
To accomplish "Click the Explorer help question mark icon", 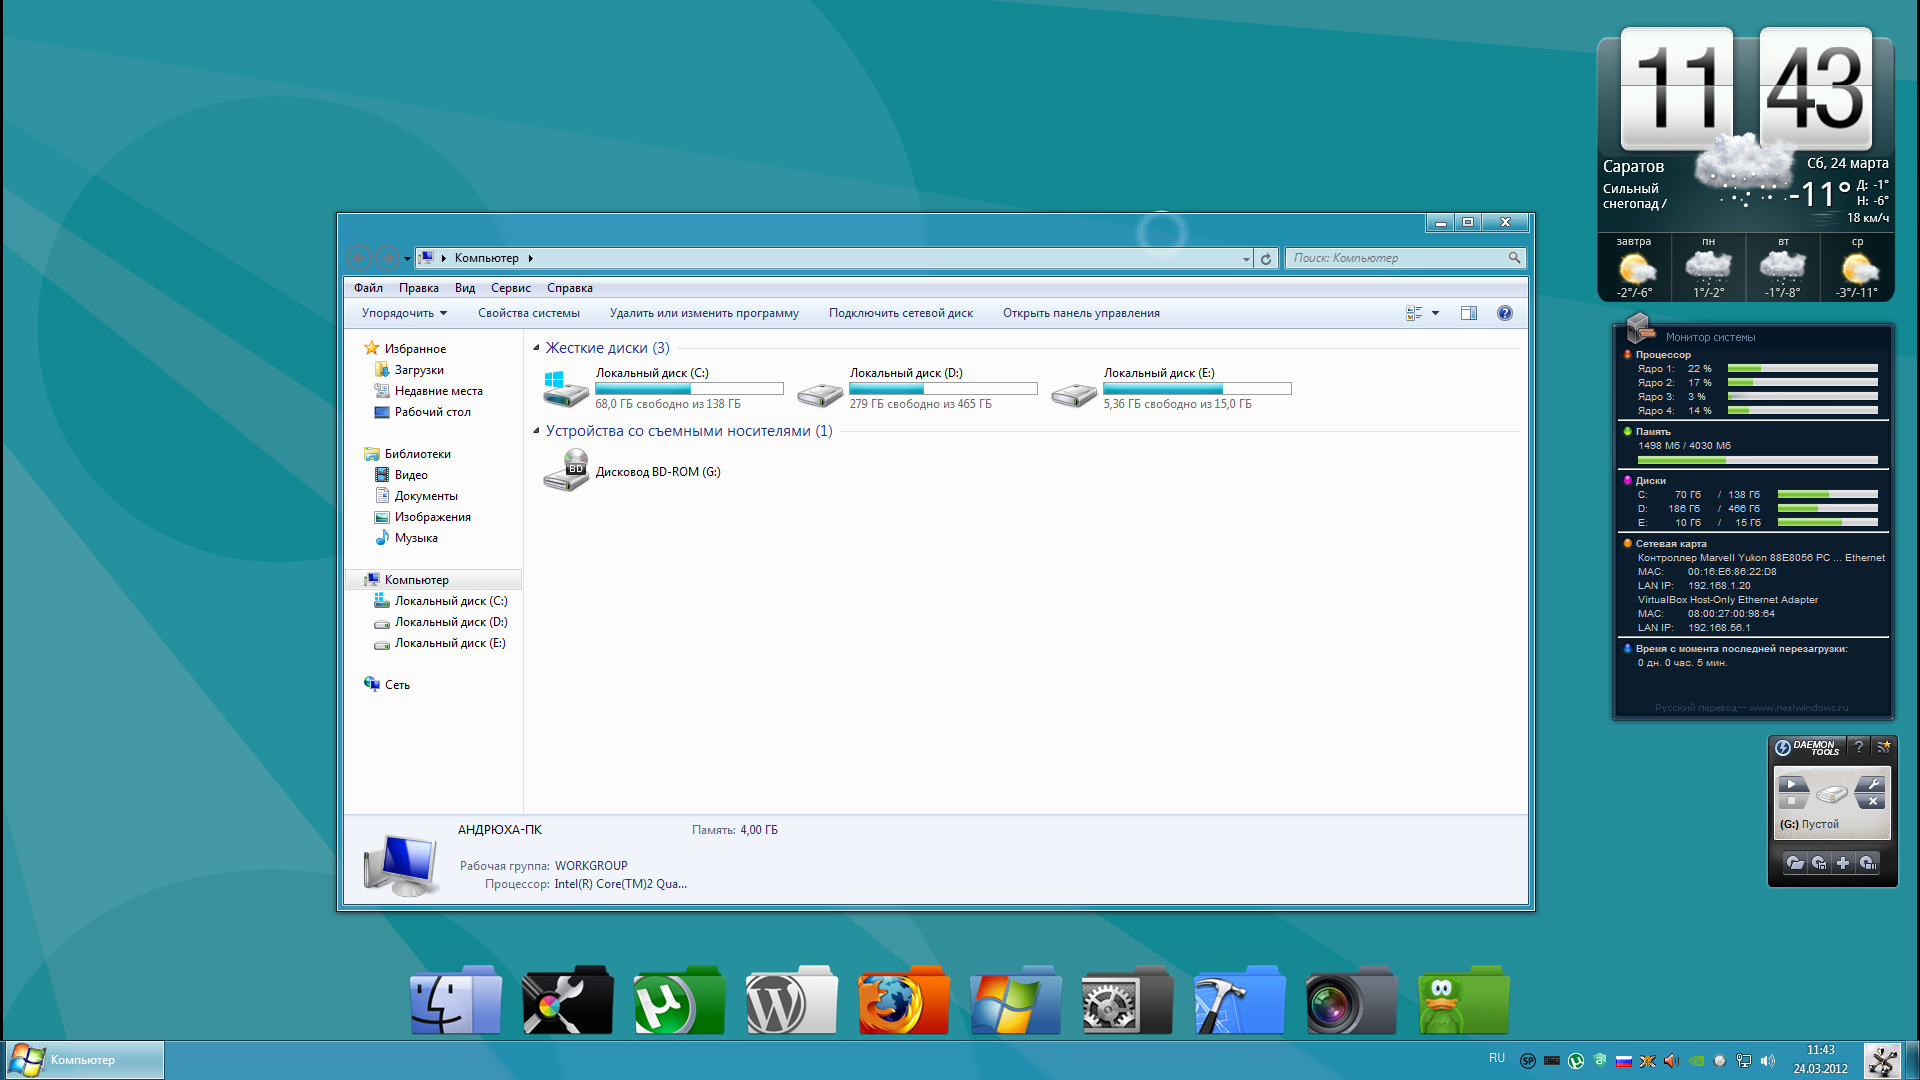I will [x=1504, y=313].
